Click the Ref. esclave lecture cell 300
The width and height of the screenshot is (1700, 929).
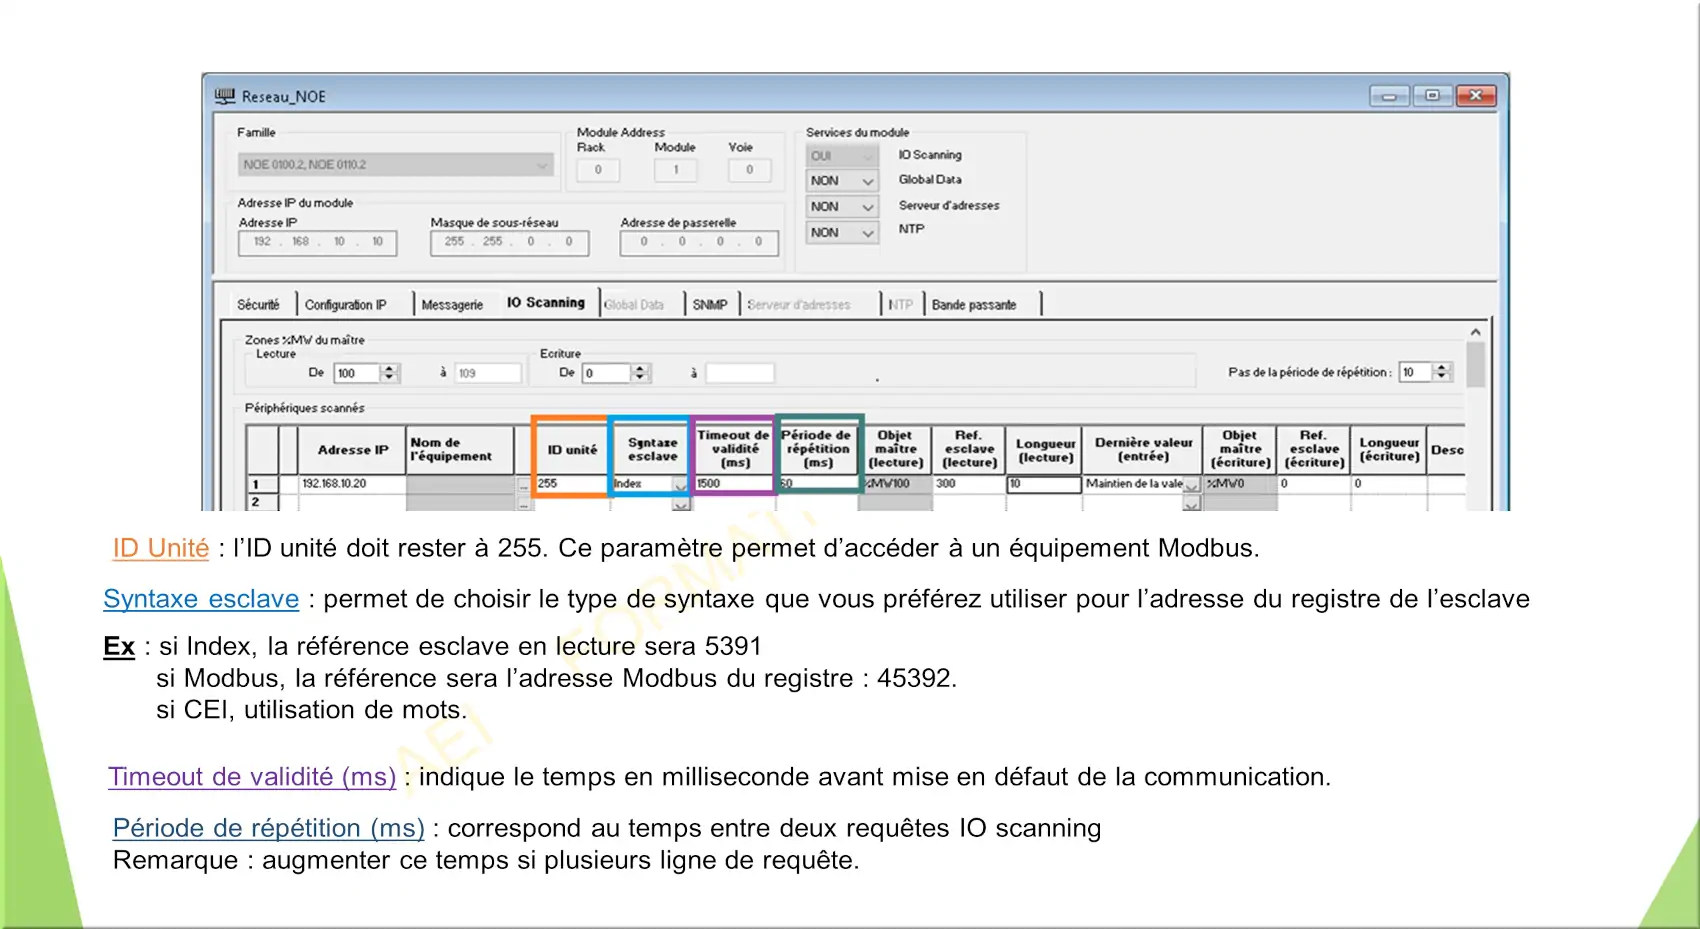point(968,484)
